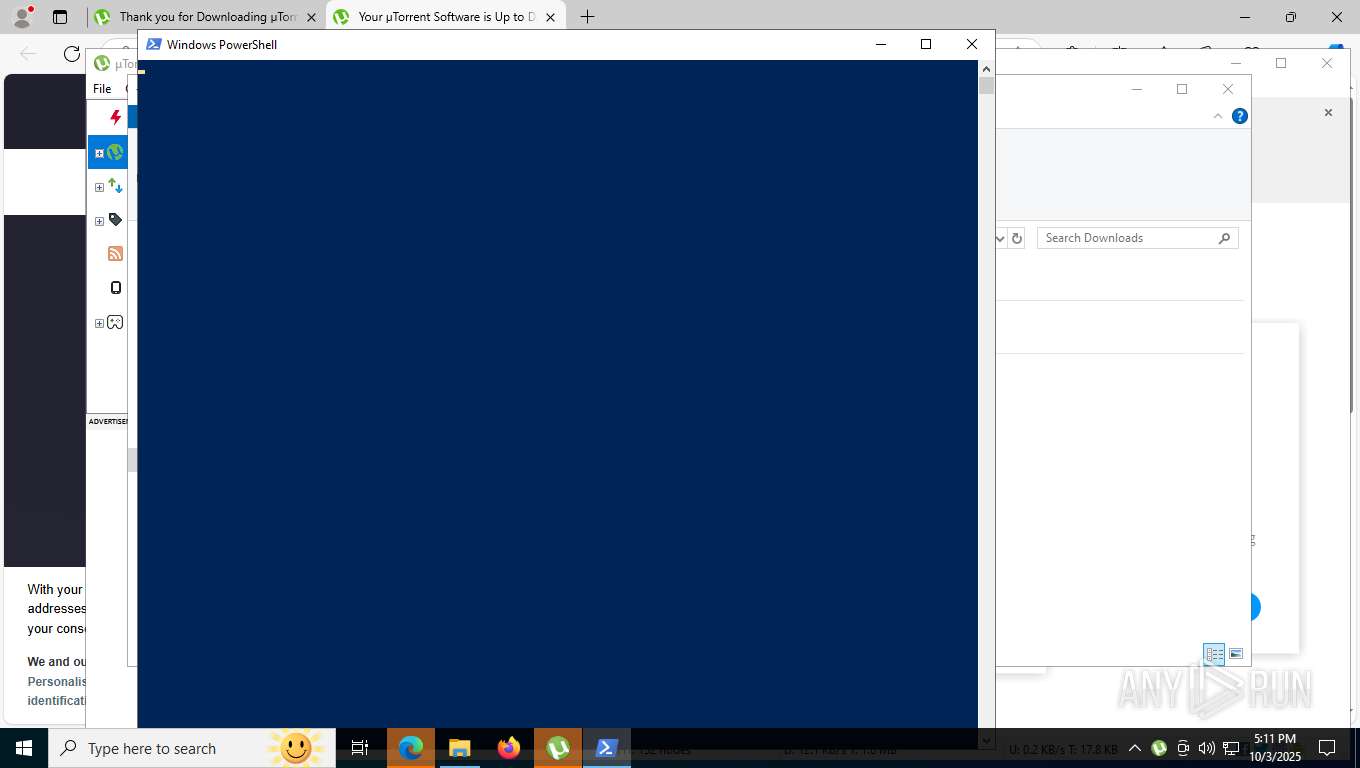Expand the Torrents tree node in µTorrent
Viewport: 1360px width, 768px height.
click(99, 153)
